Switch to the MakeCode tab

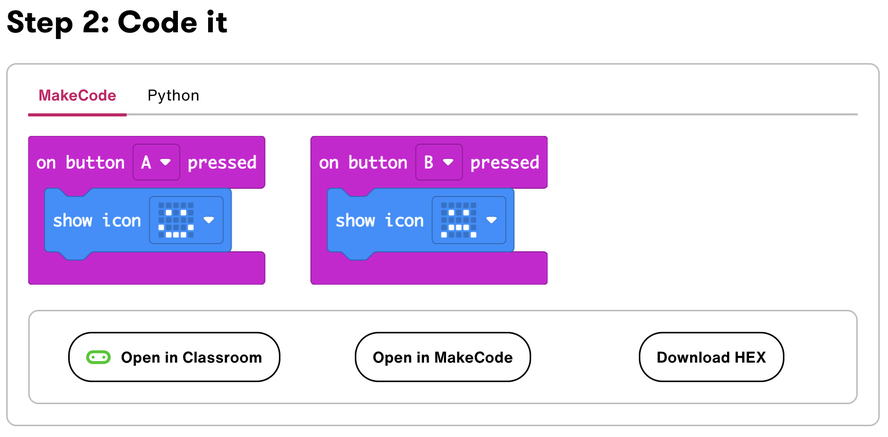click(x=77, y=96)
